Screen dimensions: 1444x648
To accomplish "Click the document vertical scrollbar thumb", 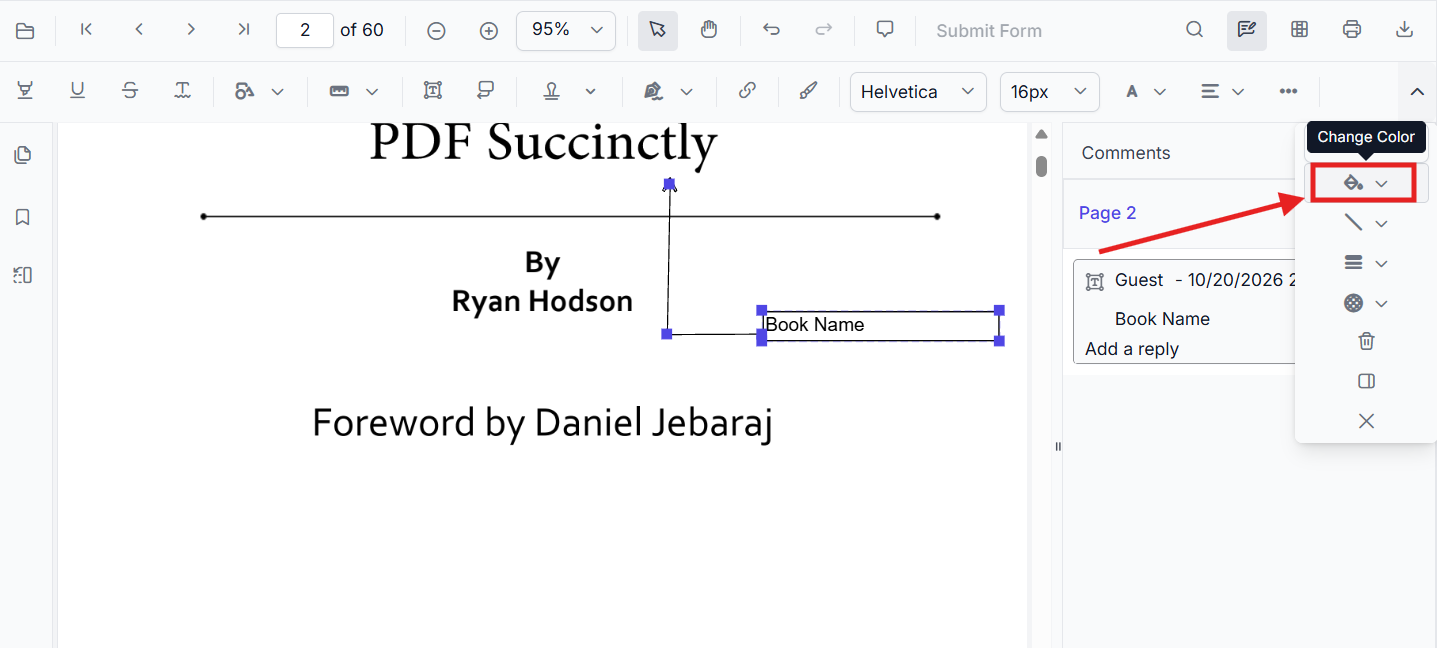I will tap(1041, 166).
